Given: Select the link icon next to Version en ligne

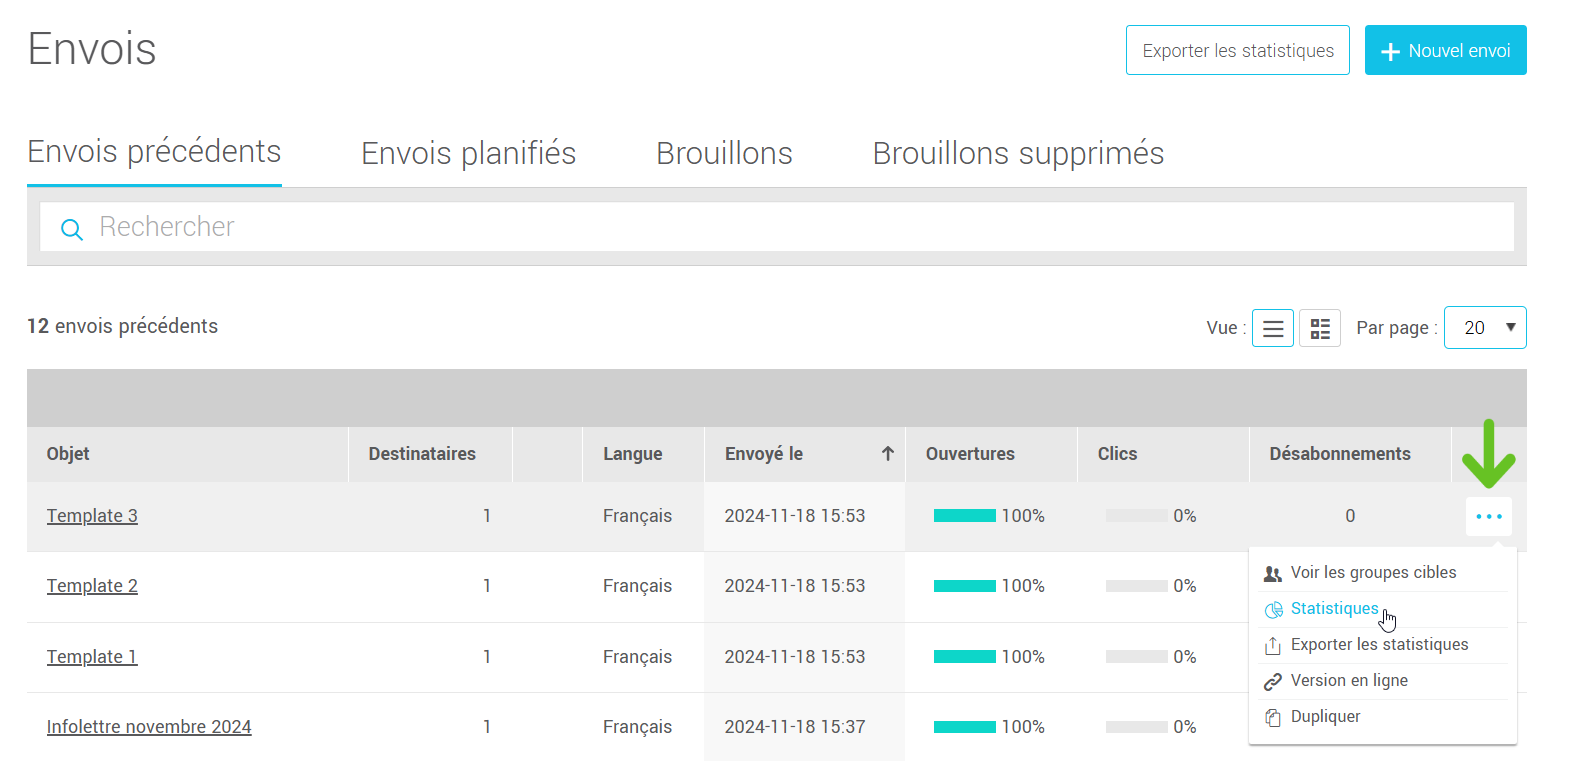Looking at the screenshot, I should 1274,680.
